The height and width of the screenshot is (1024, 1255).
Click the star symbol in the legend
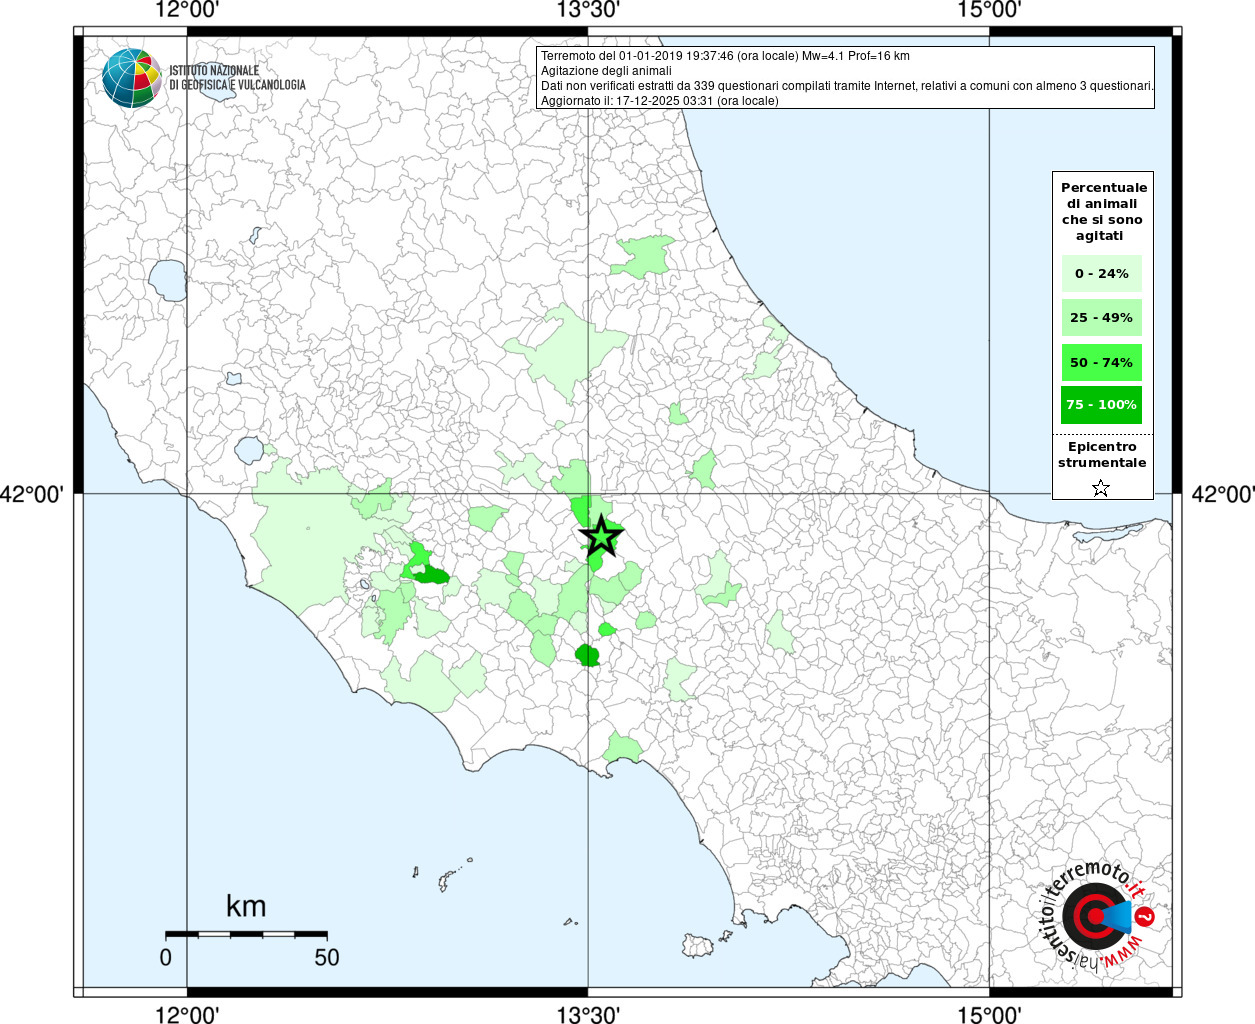click(x=1100, y=488)
